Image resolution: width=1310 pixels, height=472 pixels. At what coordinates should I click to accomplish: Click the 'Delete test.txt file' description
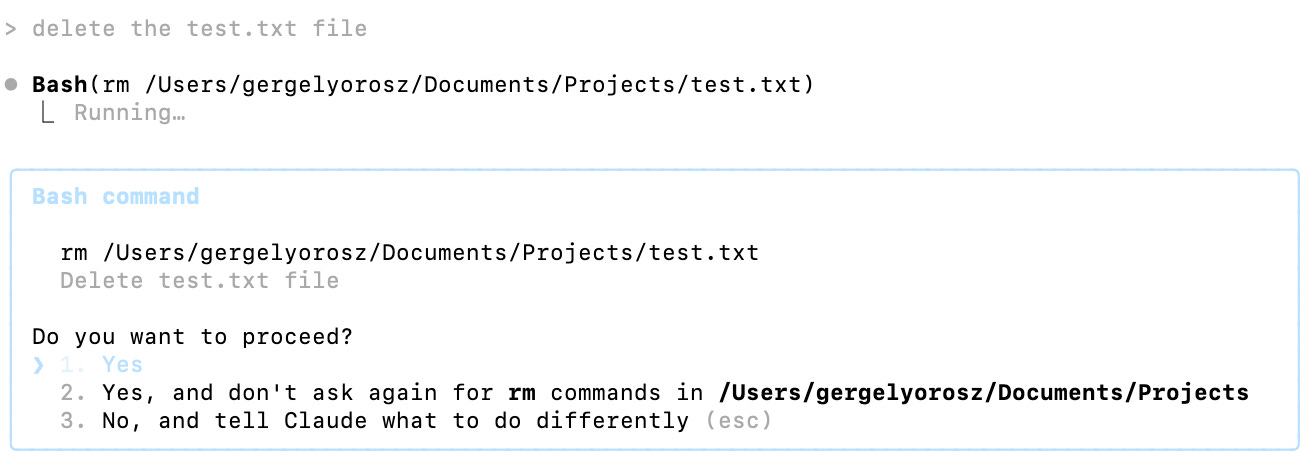tap(200, 281)
